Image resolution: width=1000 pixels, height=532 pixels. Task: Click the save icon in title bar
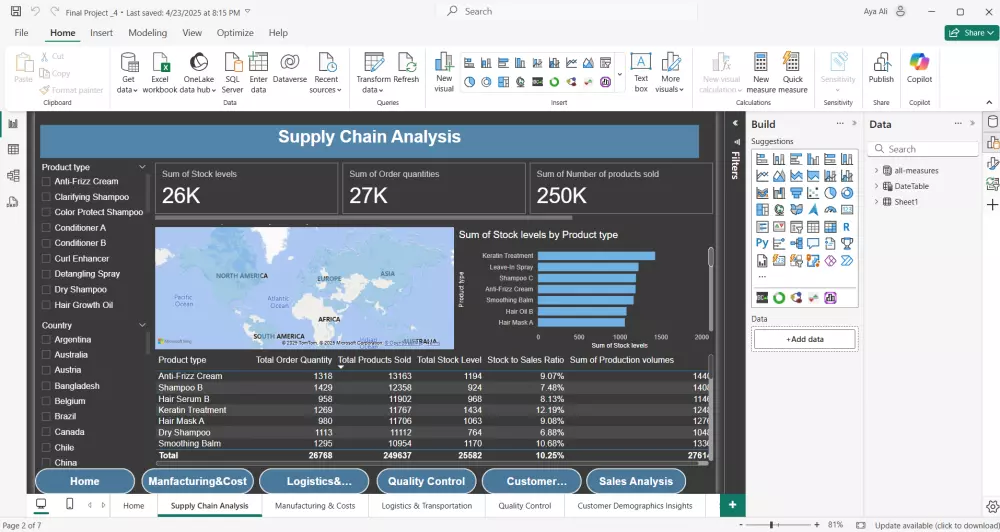point(16,11)
